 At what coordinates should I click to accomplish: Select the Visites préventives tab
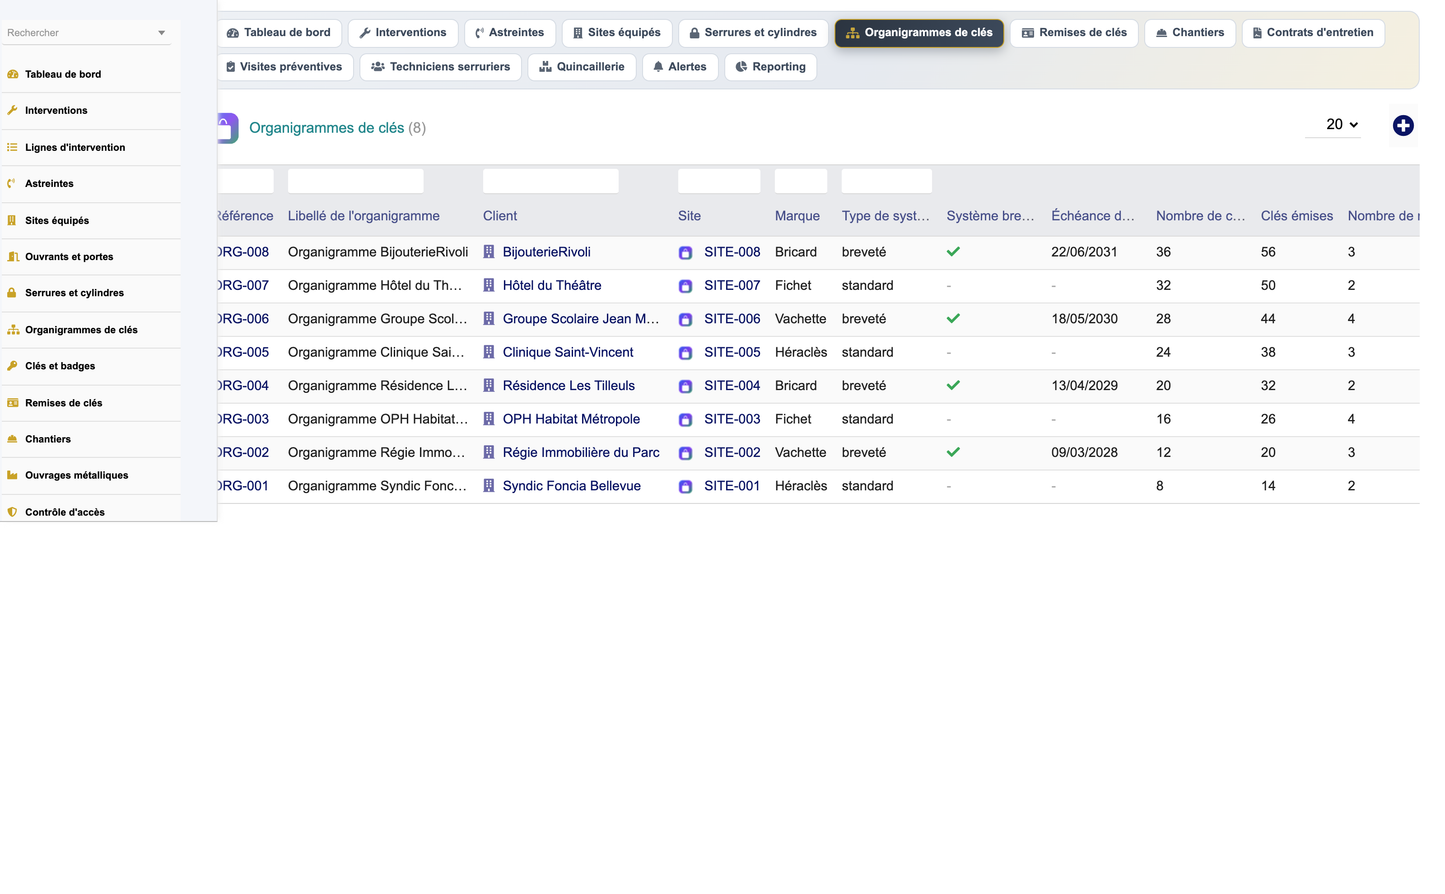coord(285,67)
